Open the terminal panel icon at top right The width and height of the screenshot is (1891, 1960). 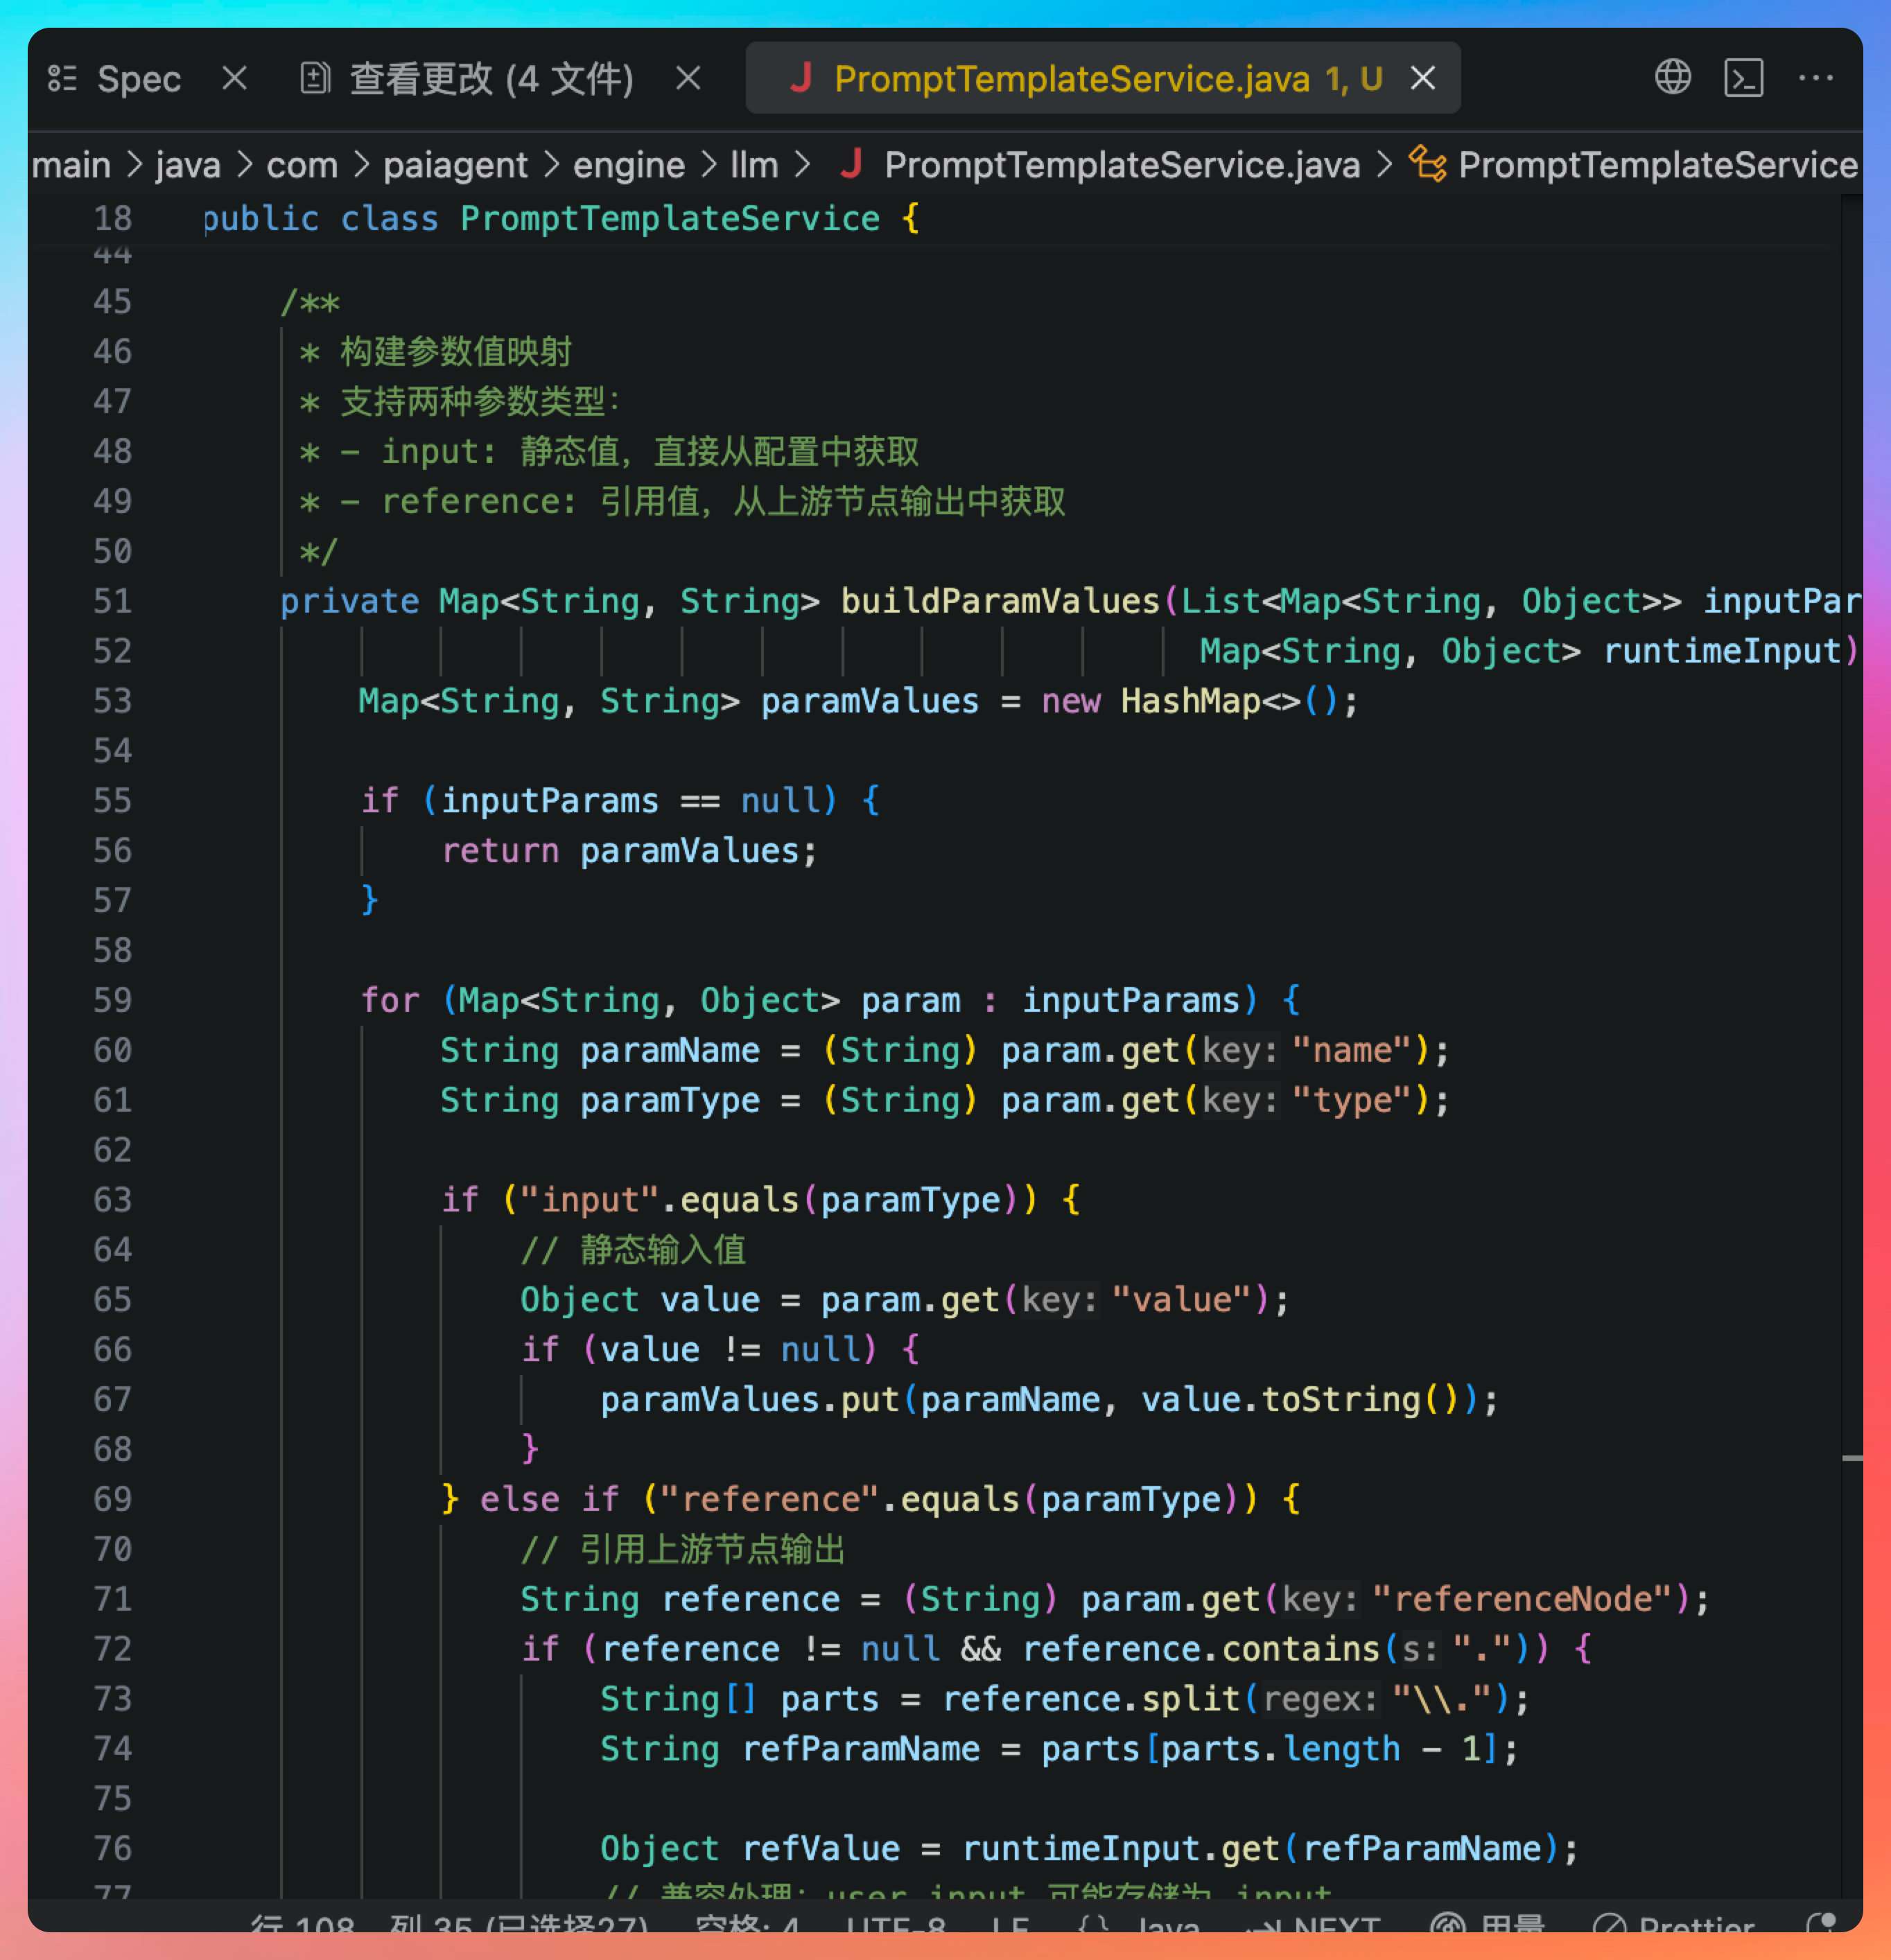1743,78
